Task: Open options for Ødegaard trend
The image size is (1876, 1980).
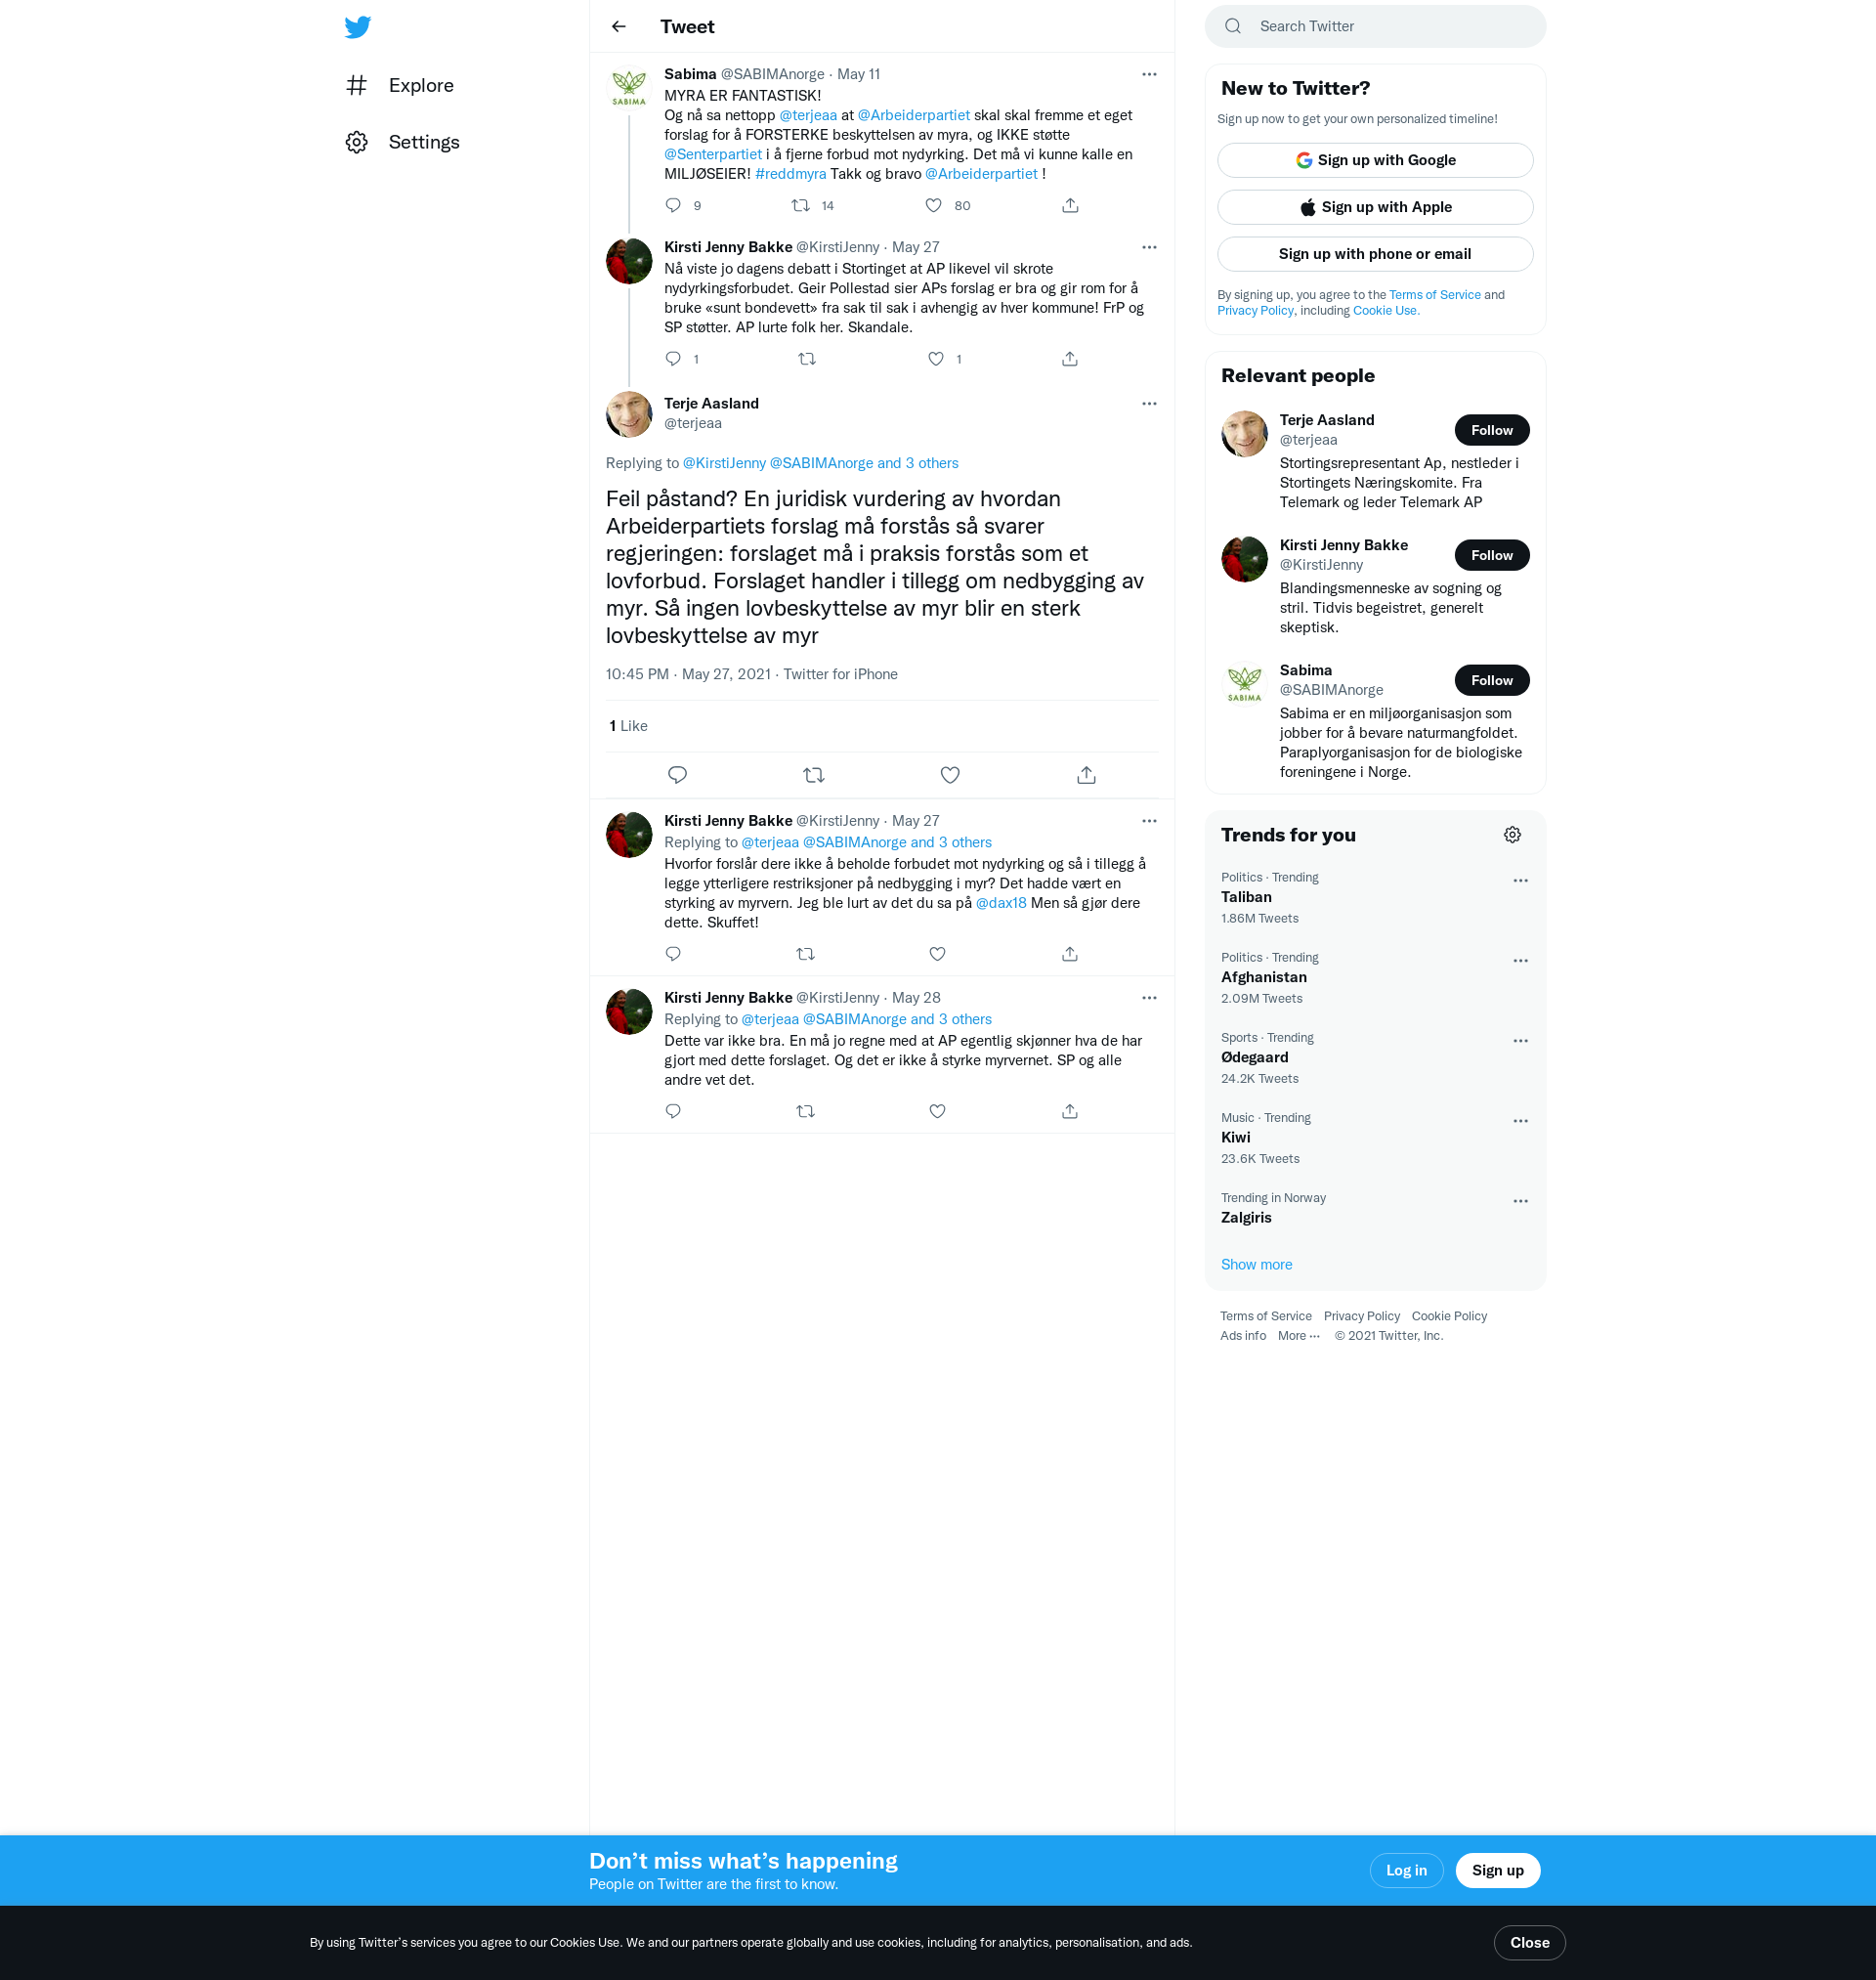Action: (1520, 1041)
